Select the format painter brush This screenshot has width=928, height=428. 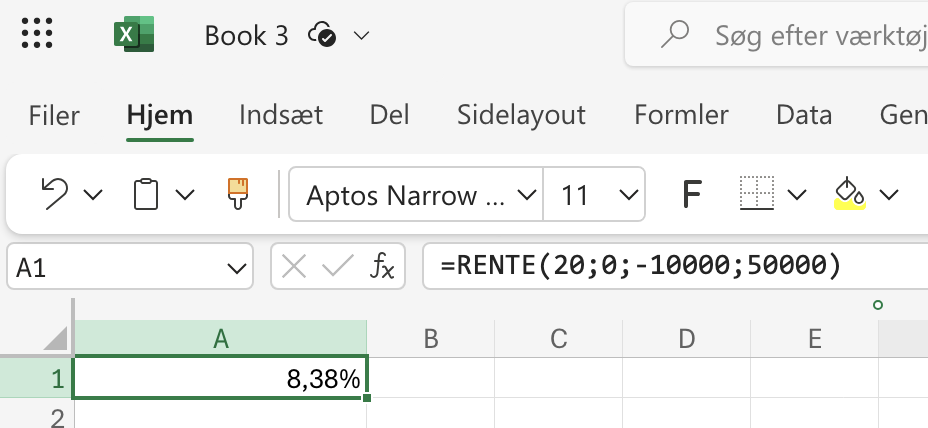click(237, 193)
